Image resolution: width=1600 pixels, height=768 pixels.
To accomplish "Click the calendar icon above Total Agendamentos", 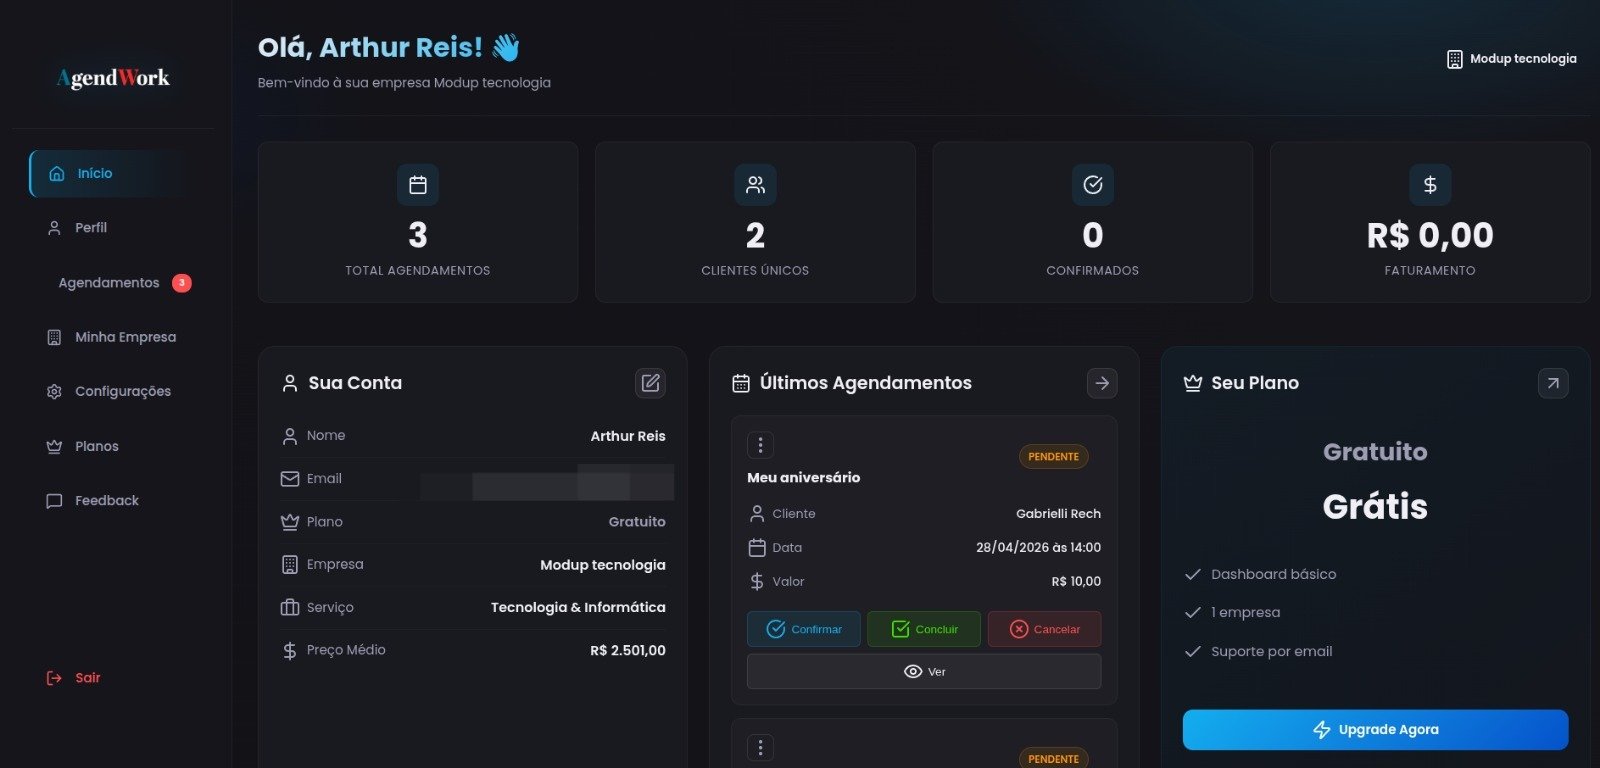I will pyautogui.click(x=418, y=185).
